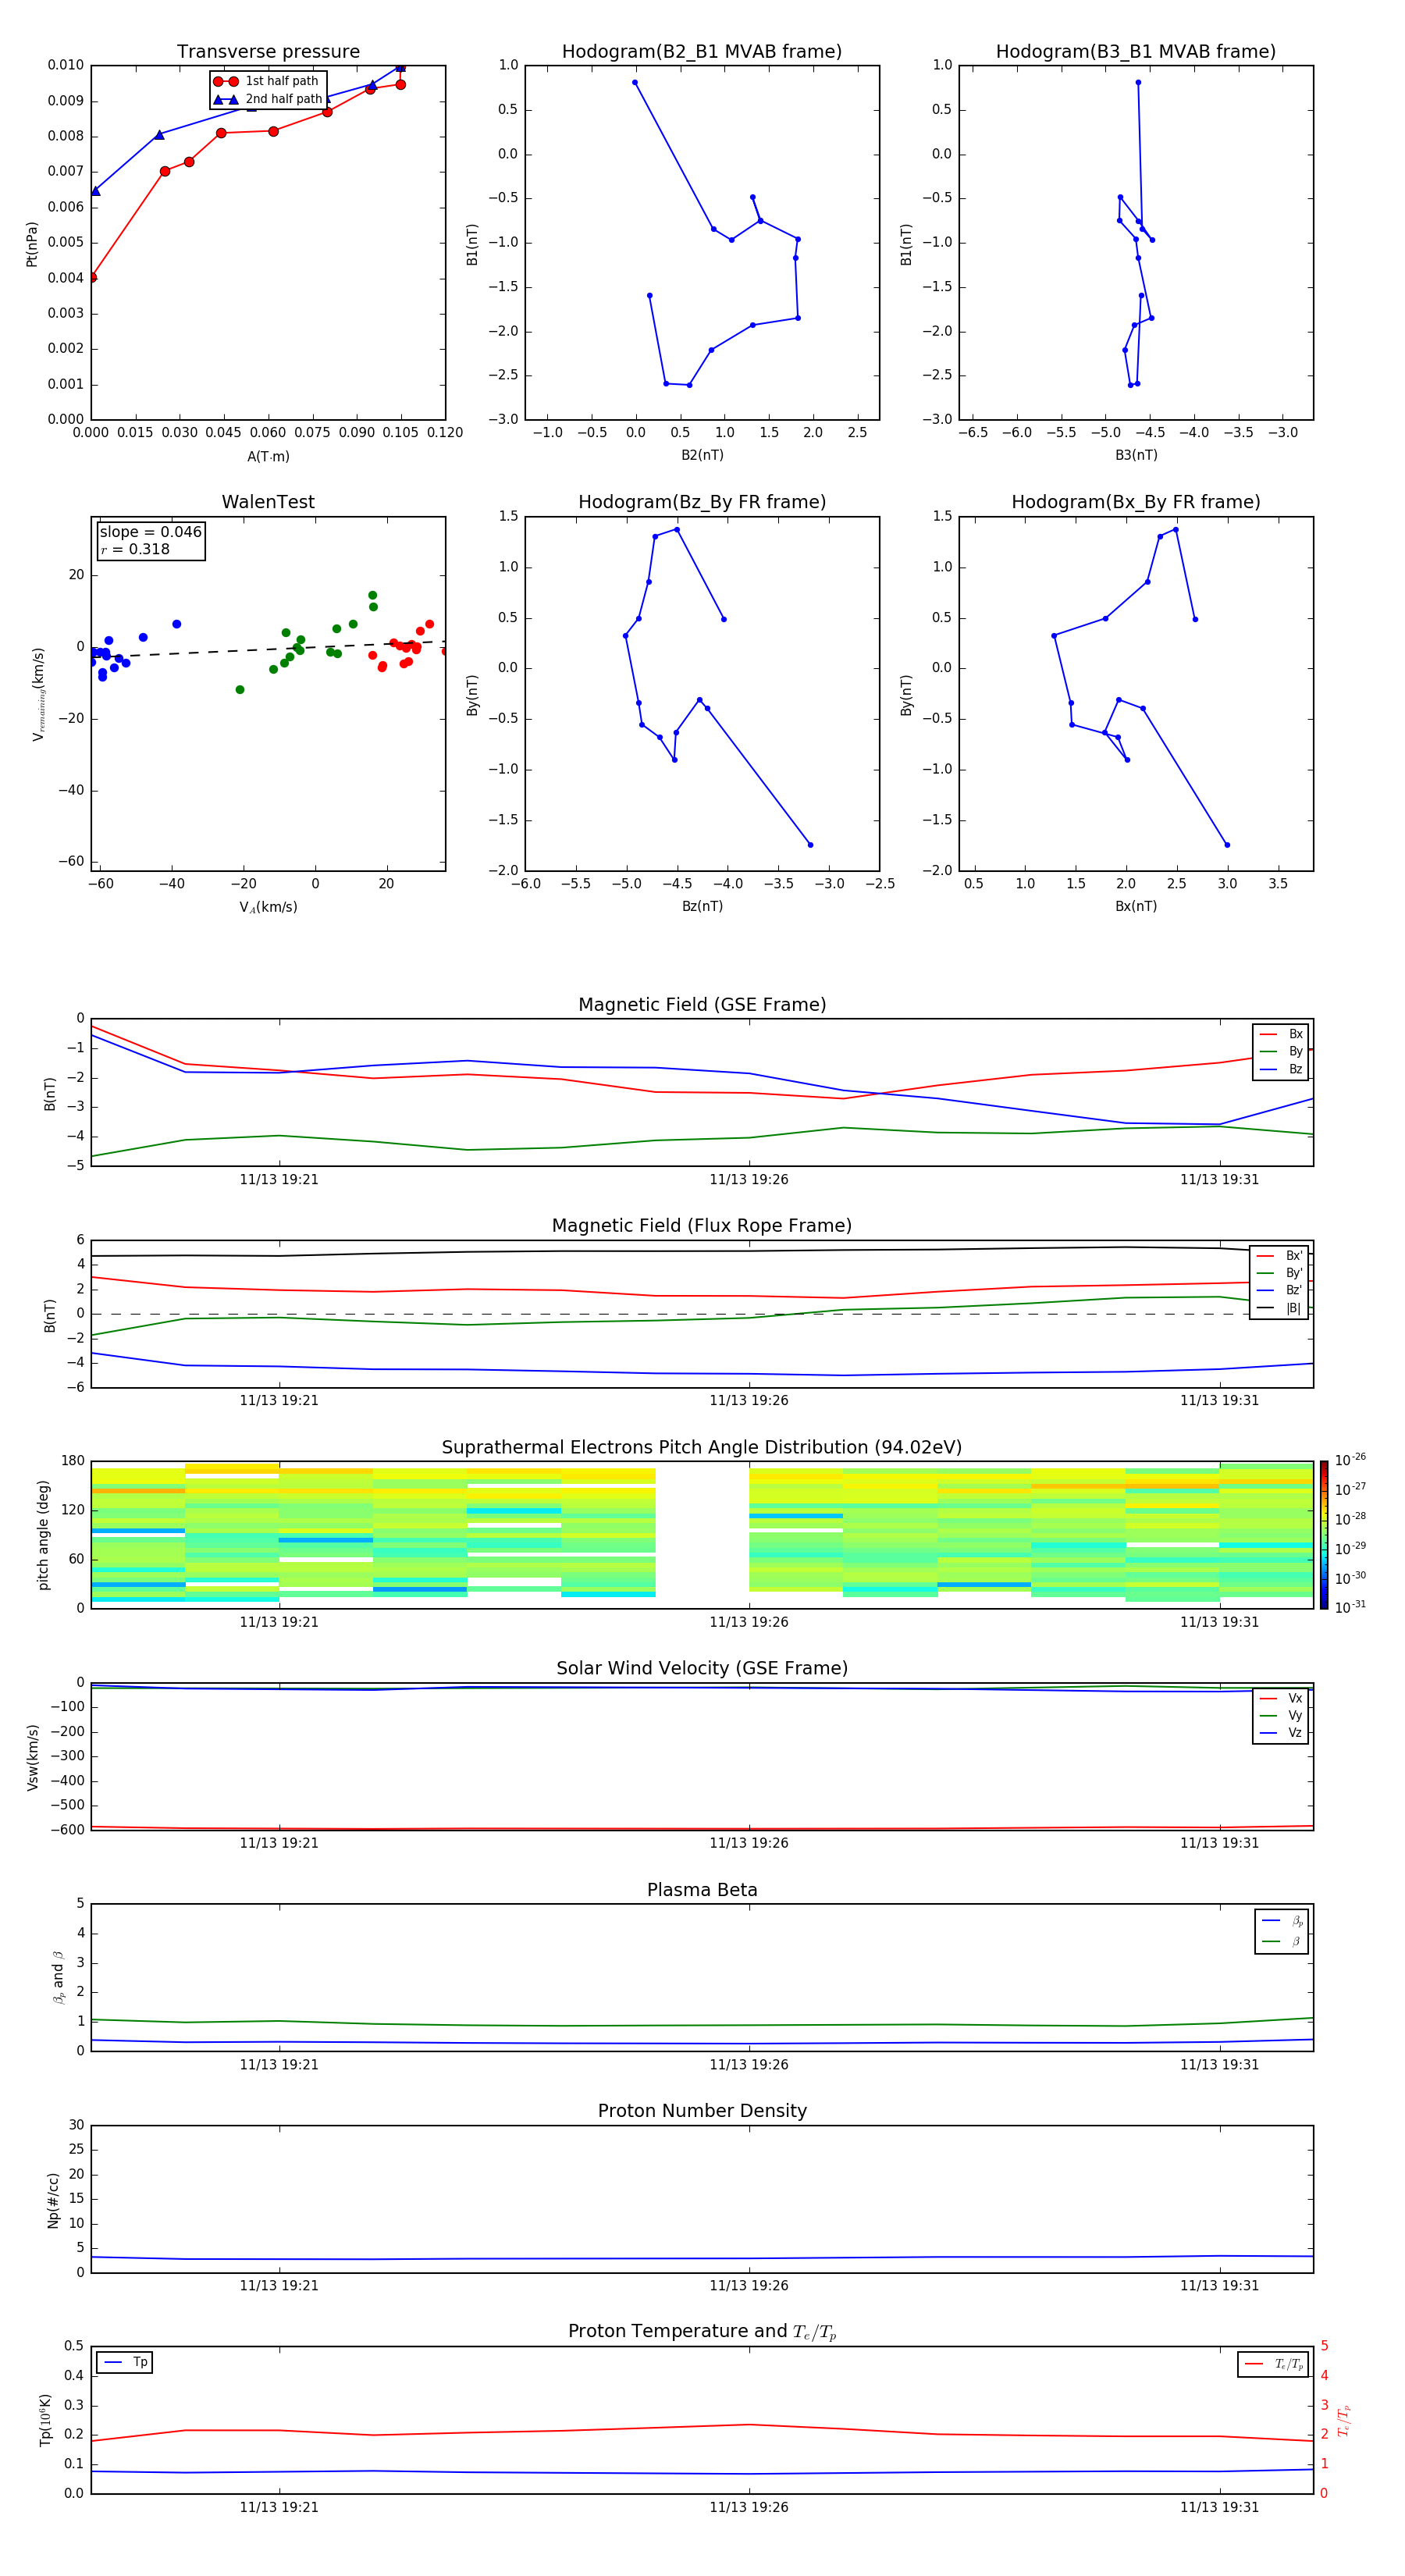Click the dashed fit line in WalenTest plot
Viewport: 1405px width, 2576px height.
point(268,650)
